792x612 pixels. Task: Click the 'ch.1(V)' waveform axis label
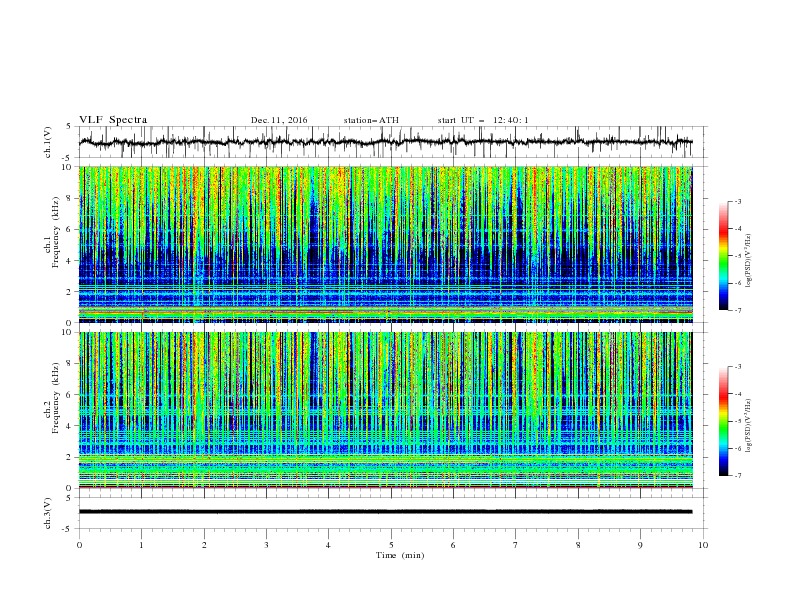coord(48,142)
